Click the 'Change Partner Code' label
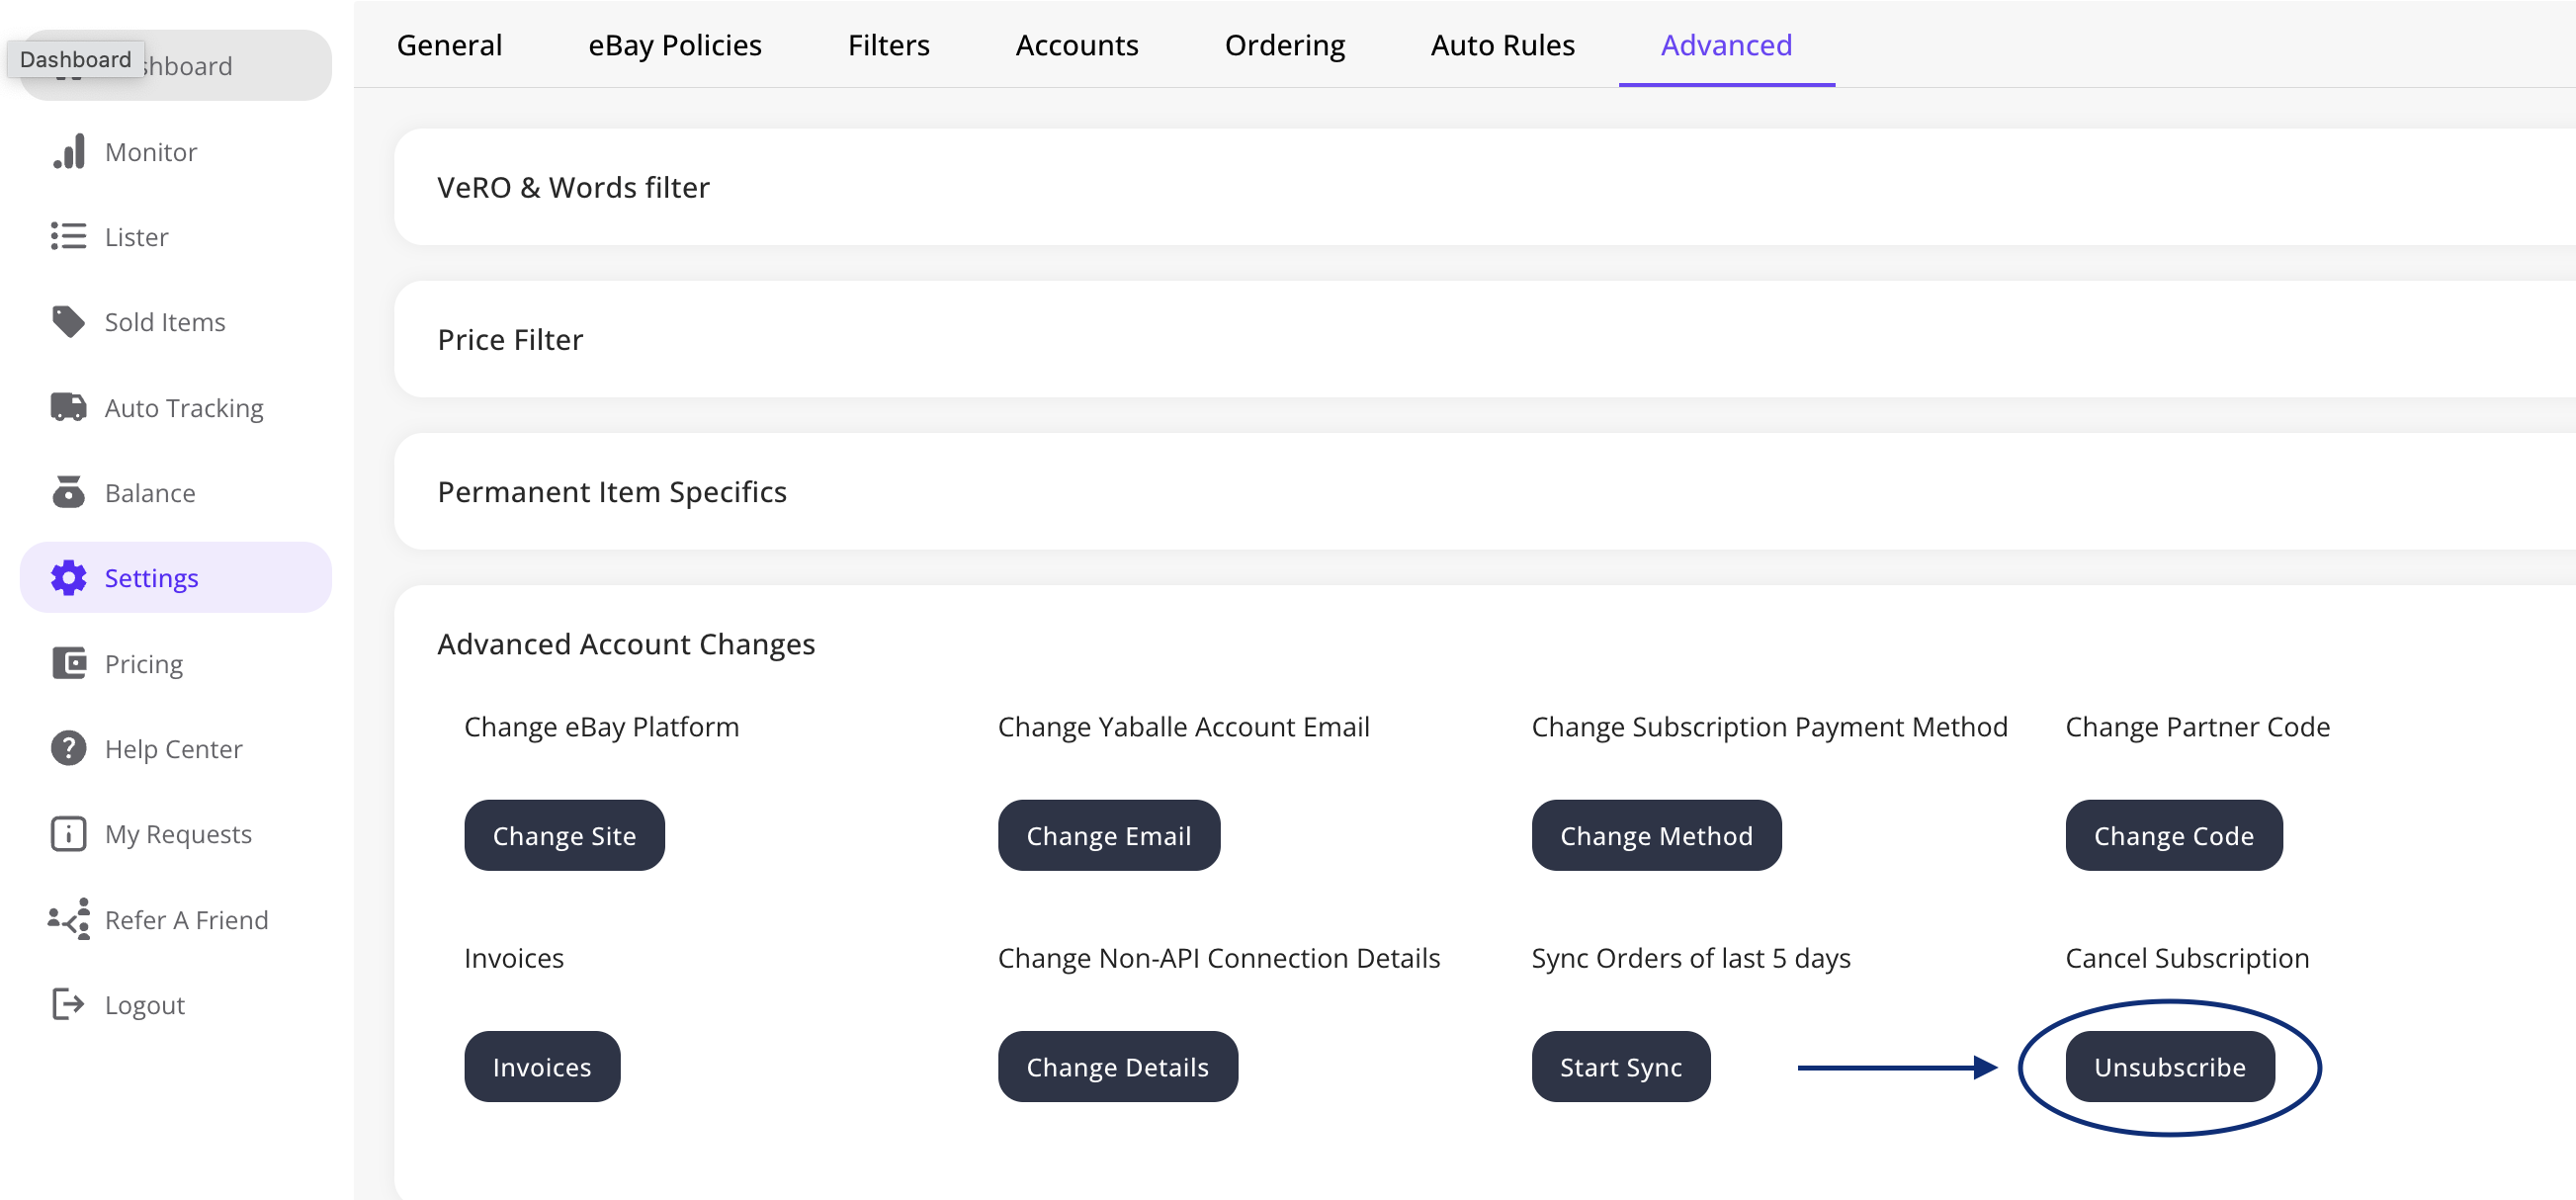This screenshot has height=1200, width=2576. click(x=2197, y=727)
